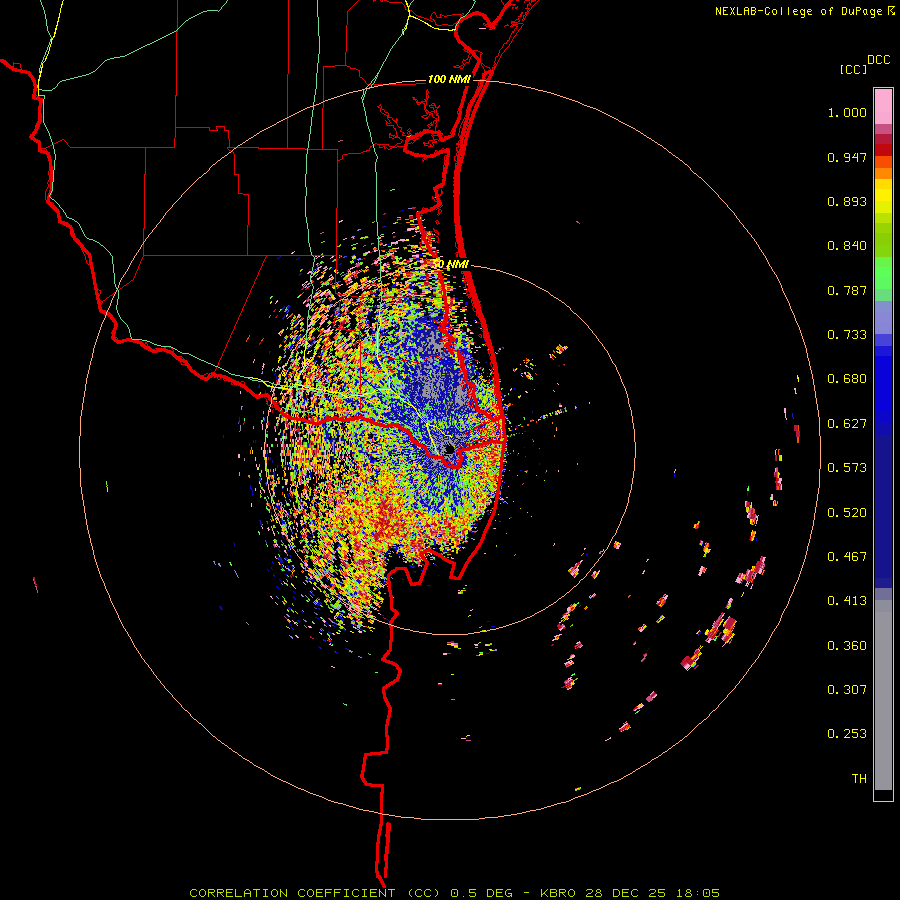Select the 0.627 scale value
The width and height of the screenshot is (900, 900).
pyautogui.click(x=847, y=424)
